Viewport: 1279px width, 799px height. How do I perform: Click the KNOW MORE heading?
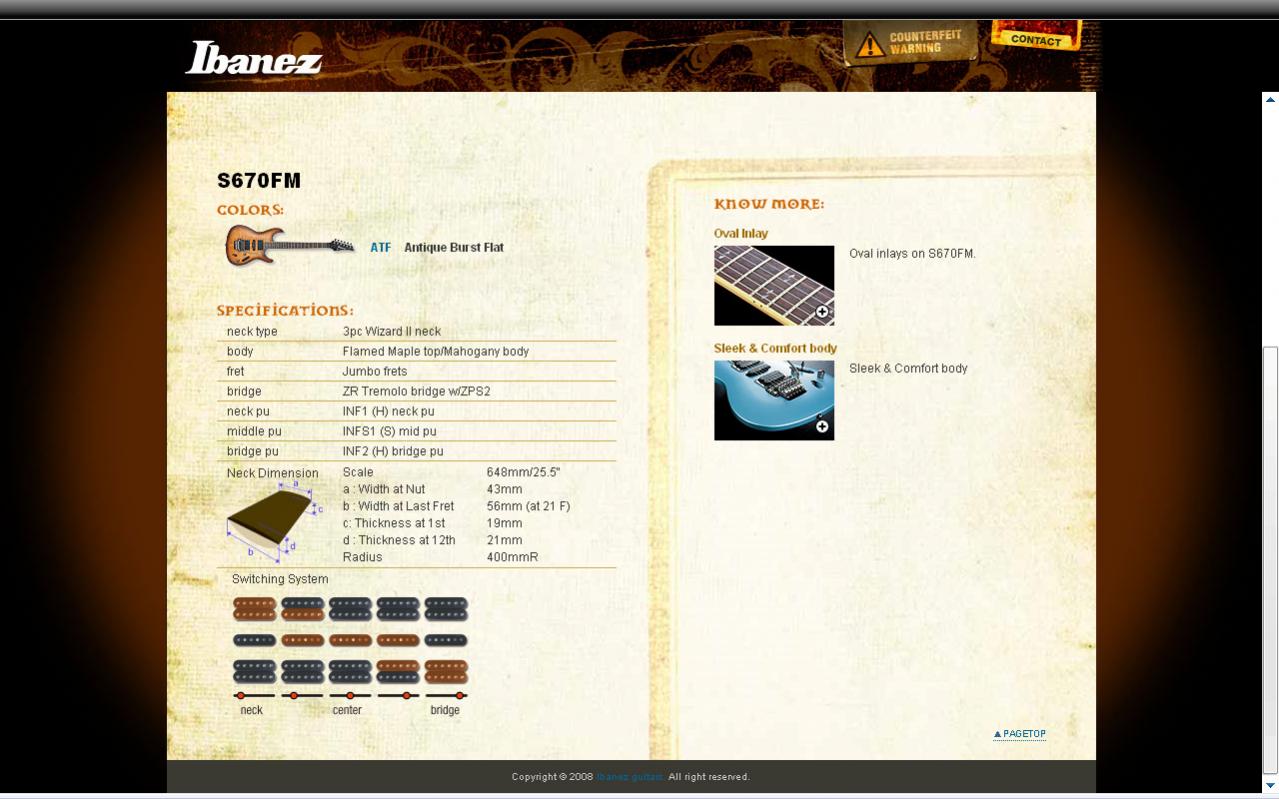pos(770,204)
